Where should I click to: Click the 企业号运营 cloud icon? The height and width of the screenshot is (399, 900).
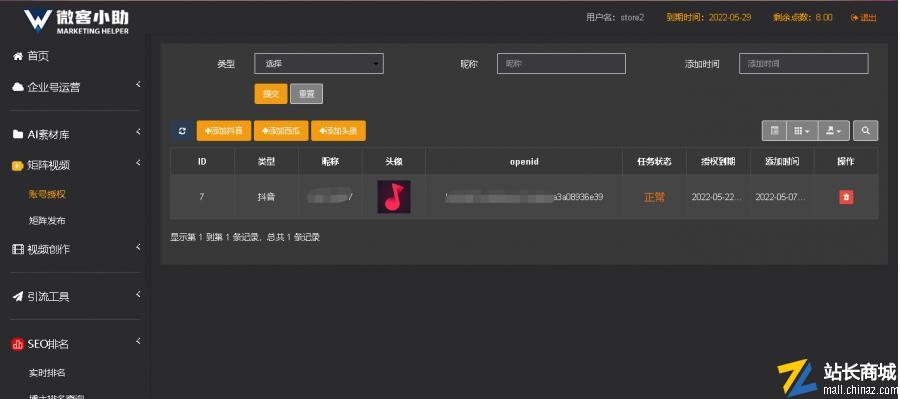coord(18,87)
